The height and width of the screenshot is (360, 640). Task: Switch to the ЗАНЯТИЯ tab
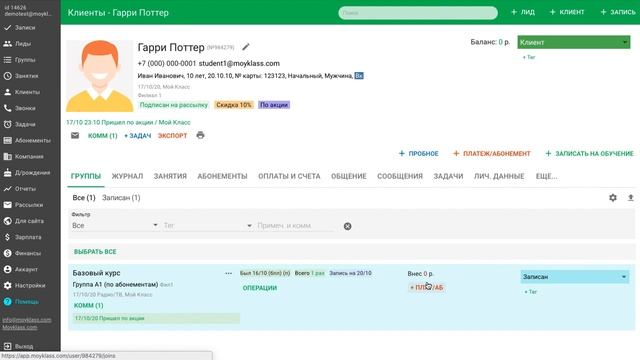click(x=170, y=176)
